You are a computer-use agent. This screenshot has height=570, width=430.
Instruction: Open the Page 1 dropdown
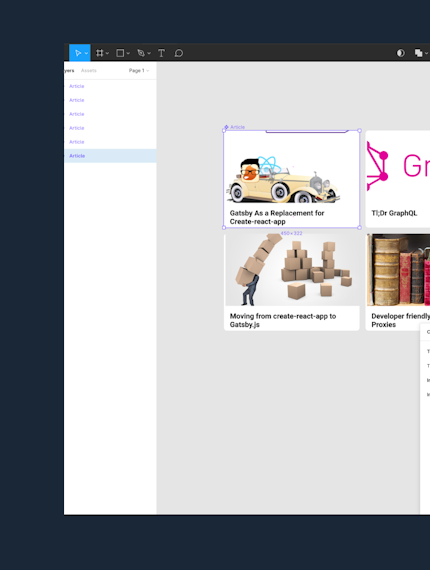pyautogui.click(x=139, y=71)
